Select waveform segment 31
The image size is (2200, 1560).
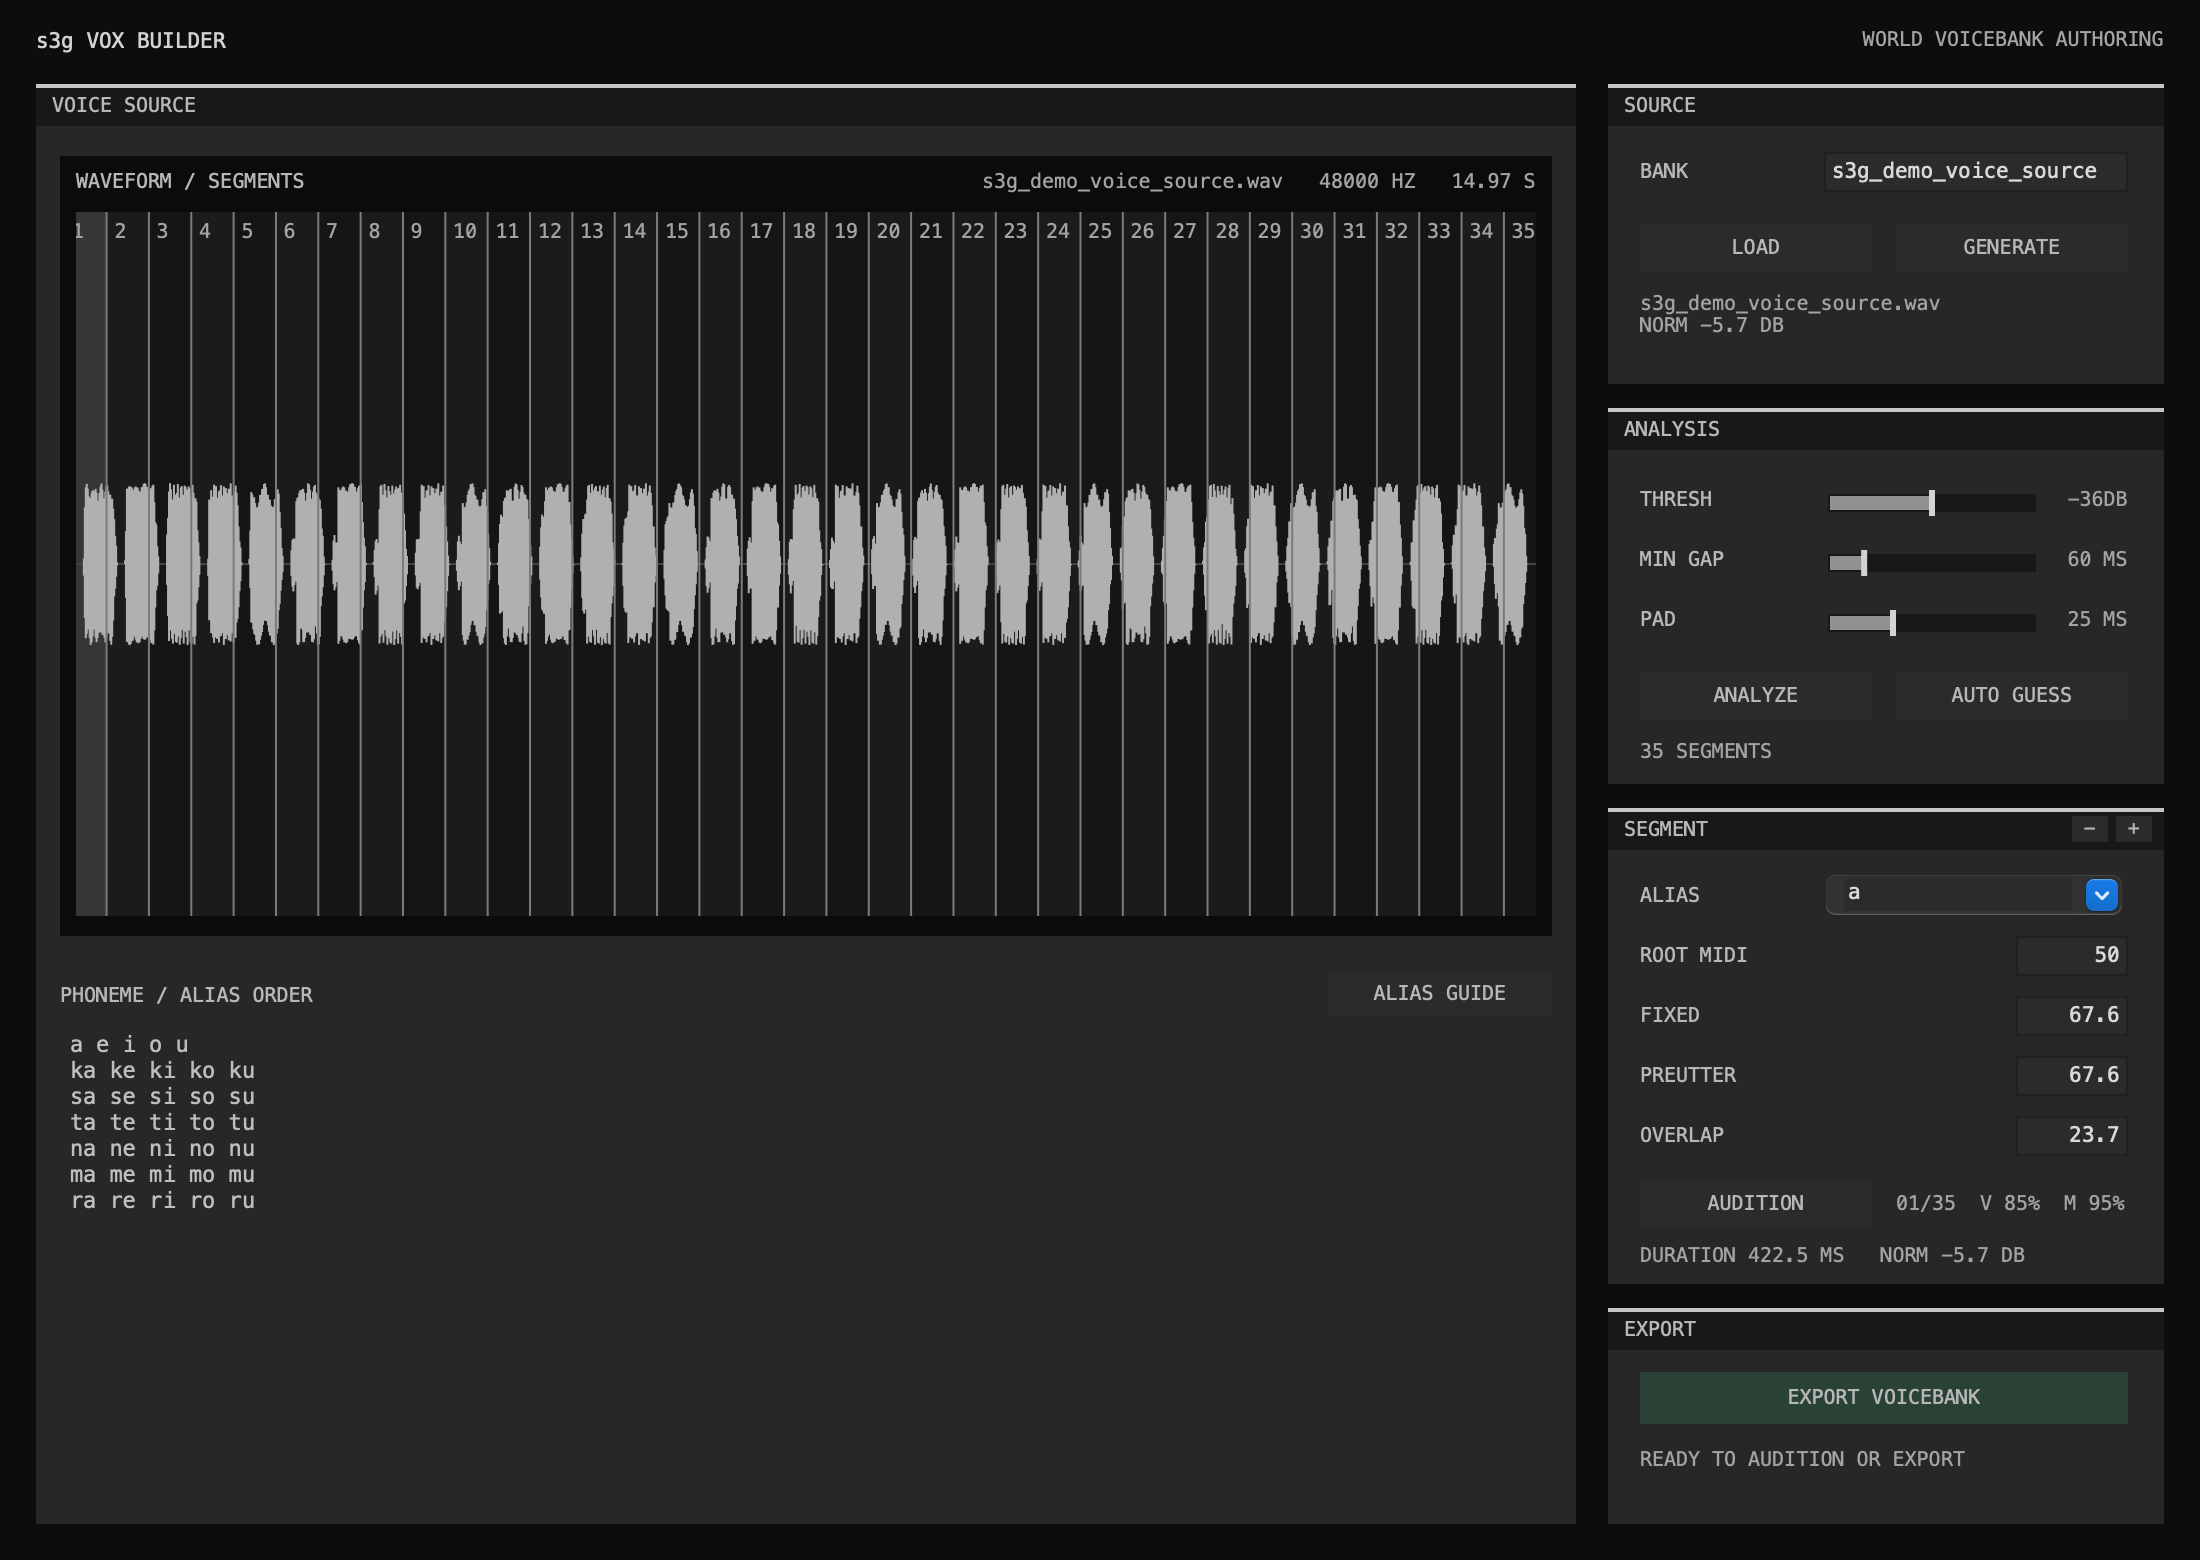click(1356, 564)
